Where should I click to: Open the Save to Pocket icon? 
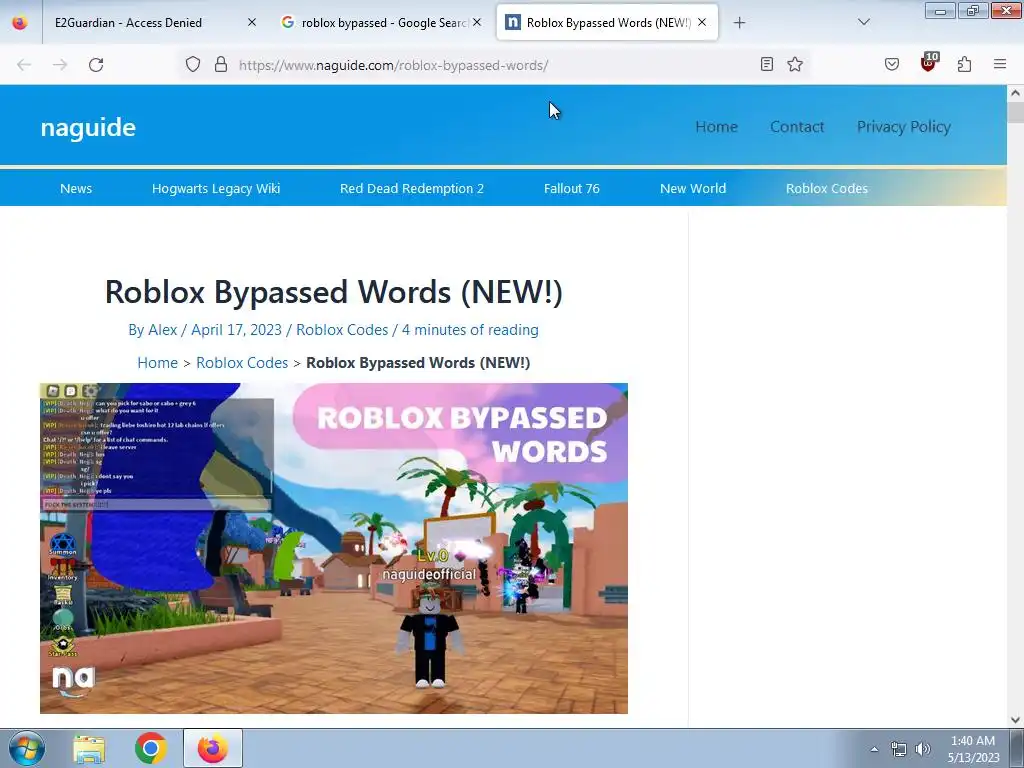click(892, 64)
